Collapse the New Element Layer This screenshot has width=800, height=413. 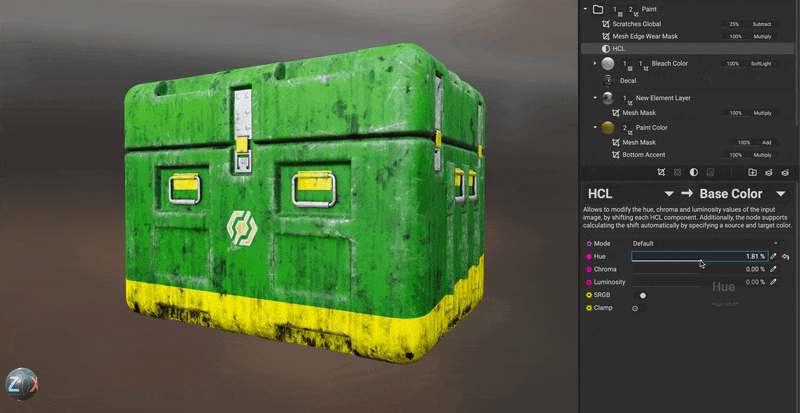tap(595, 97)
